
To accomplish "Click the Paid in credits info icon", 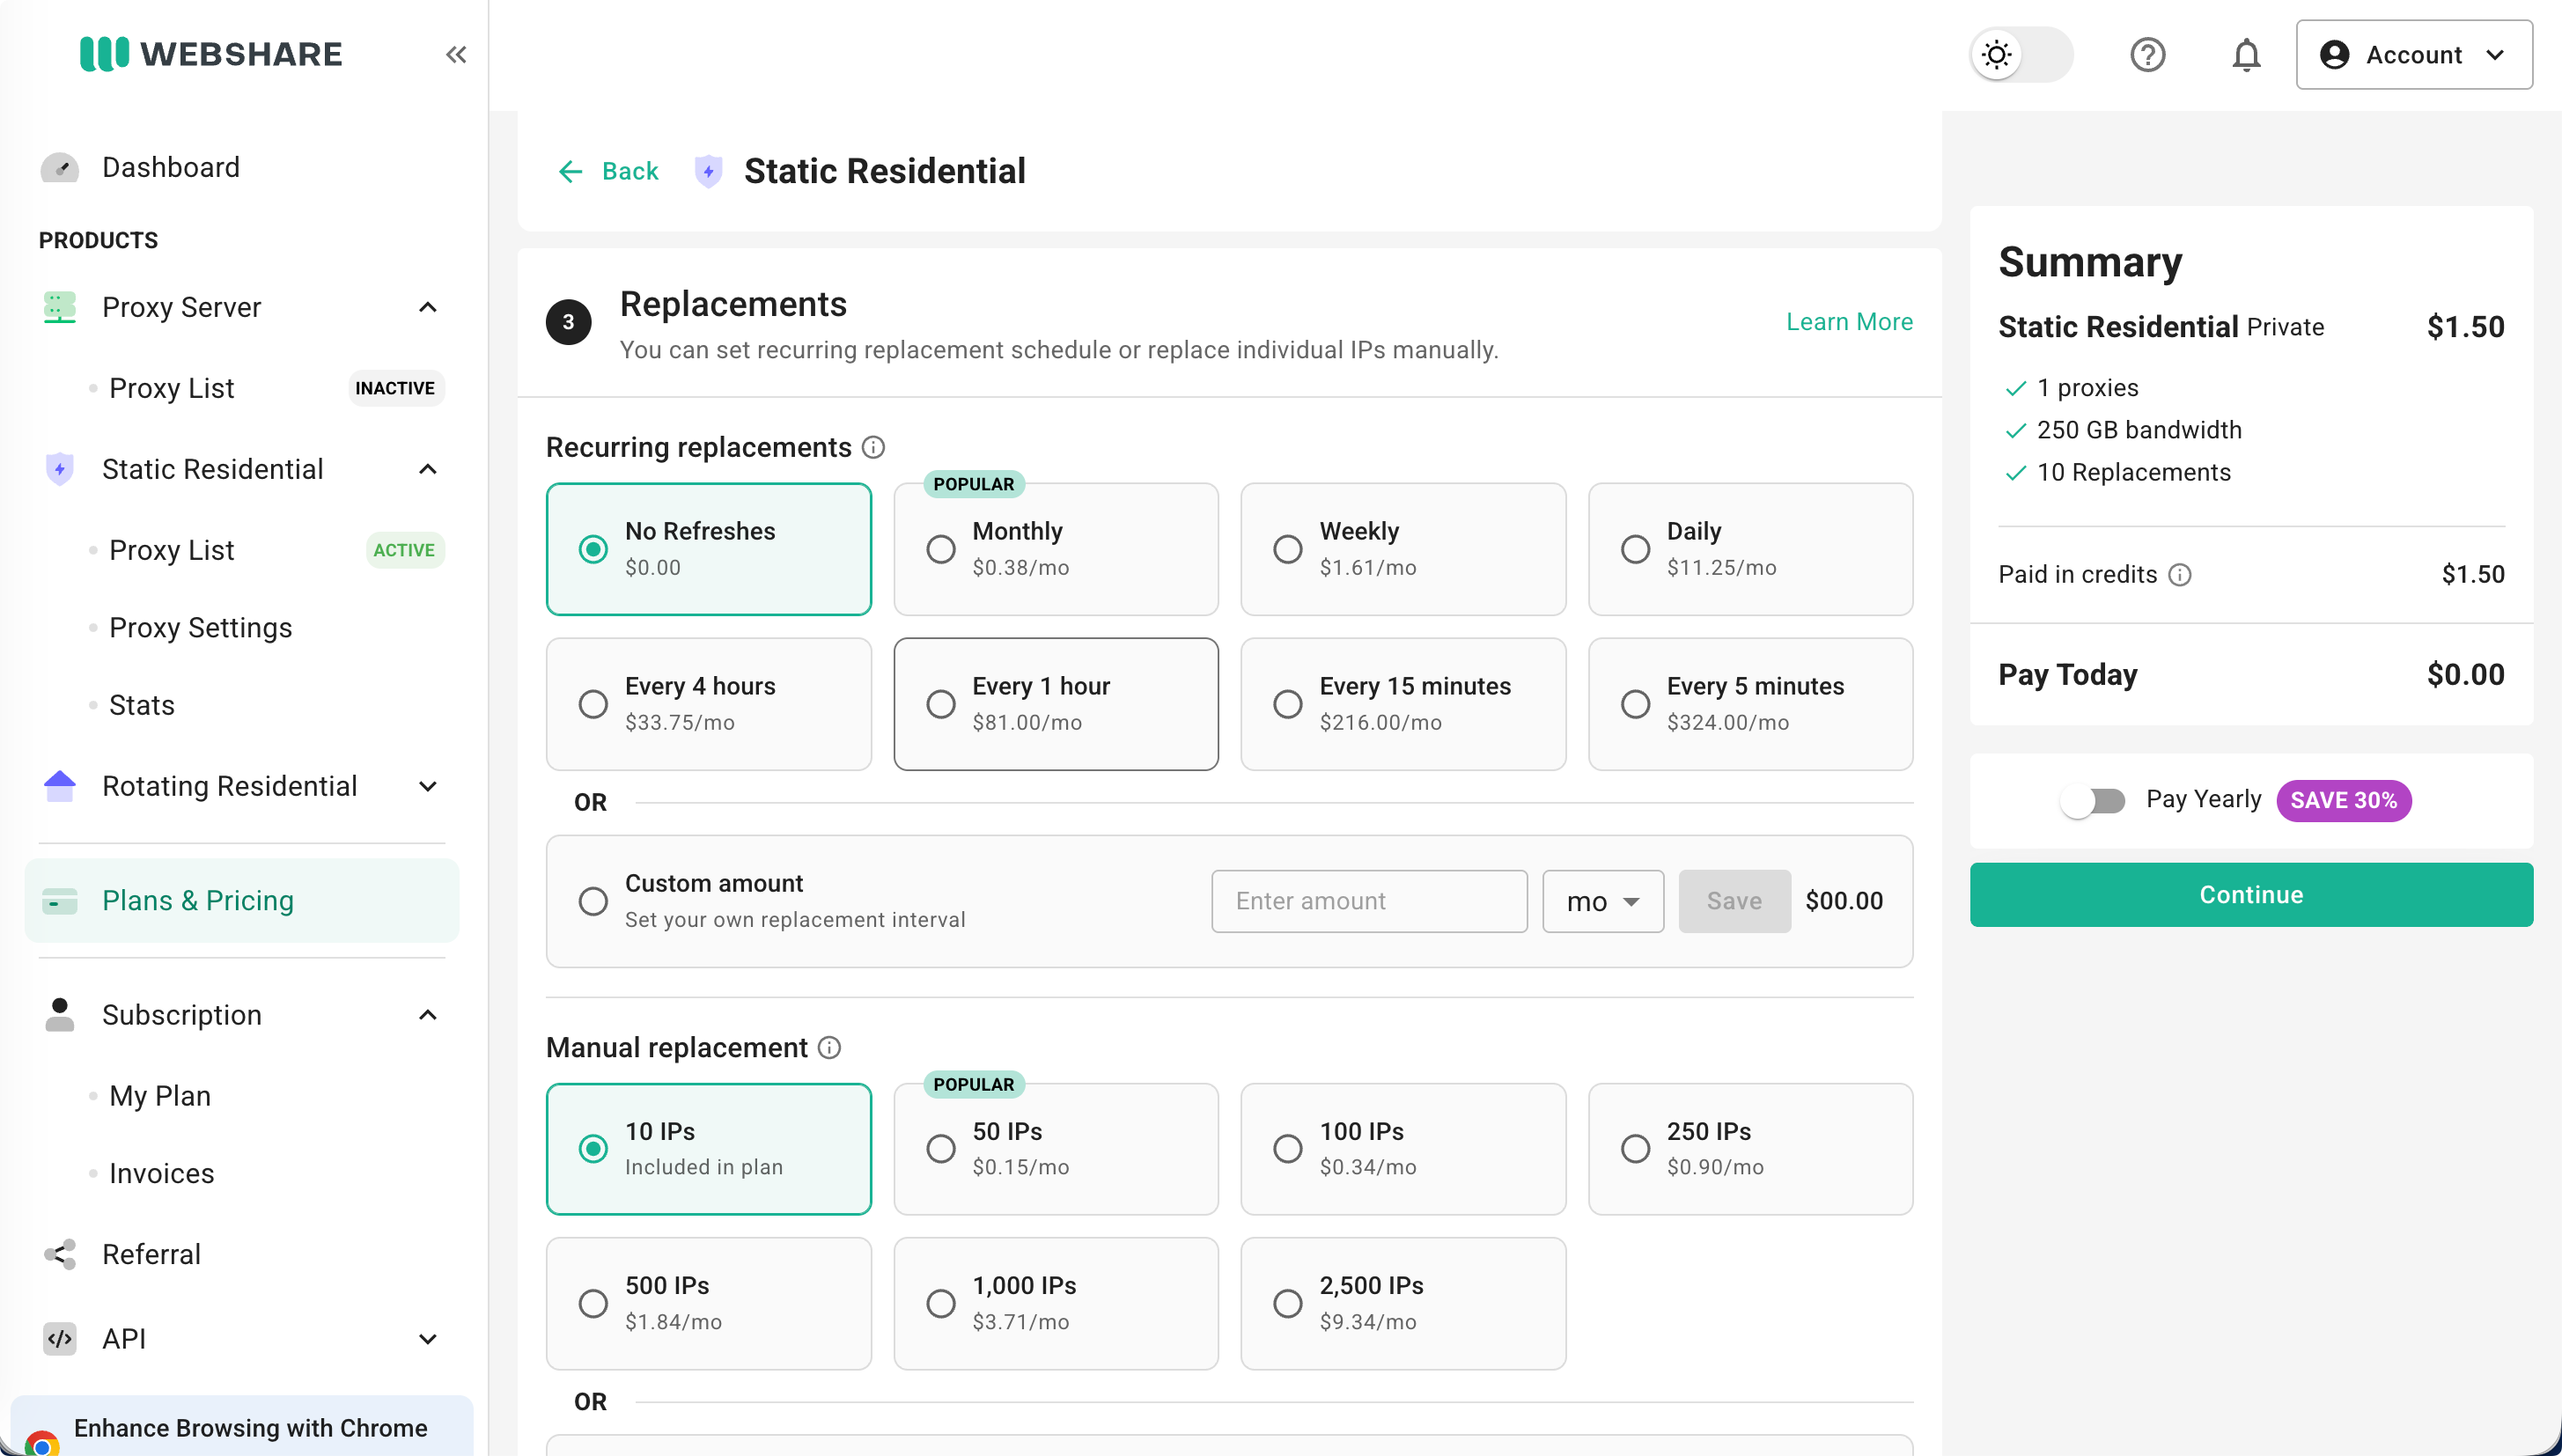I will pyautogui.click(x=2180, y=574).
